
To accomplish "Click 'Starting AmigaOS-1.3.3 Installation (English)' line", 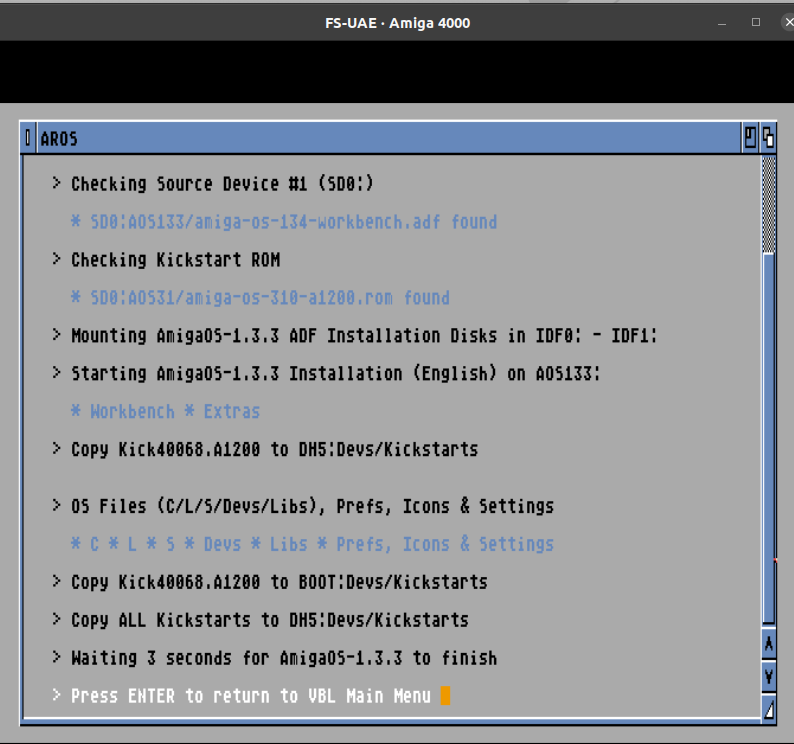I will pos(326,374).
